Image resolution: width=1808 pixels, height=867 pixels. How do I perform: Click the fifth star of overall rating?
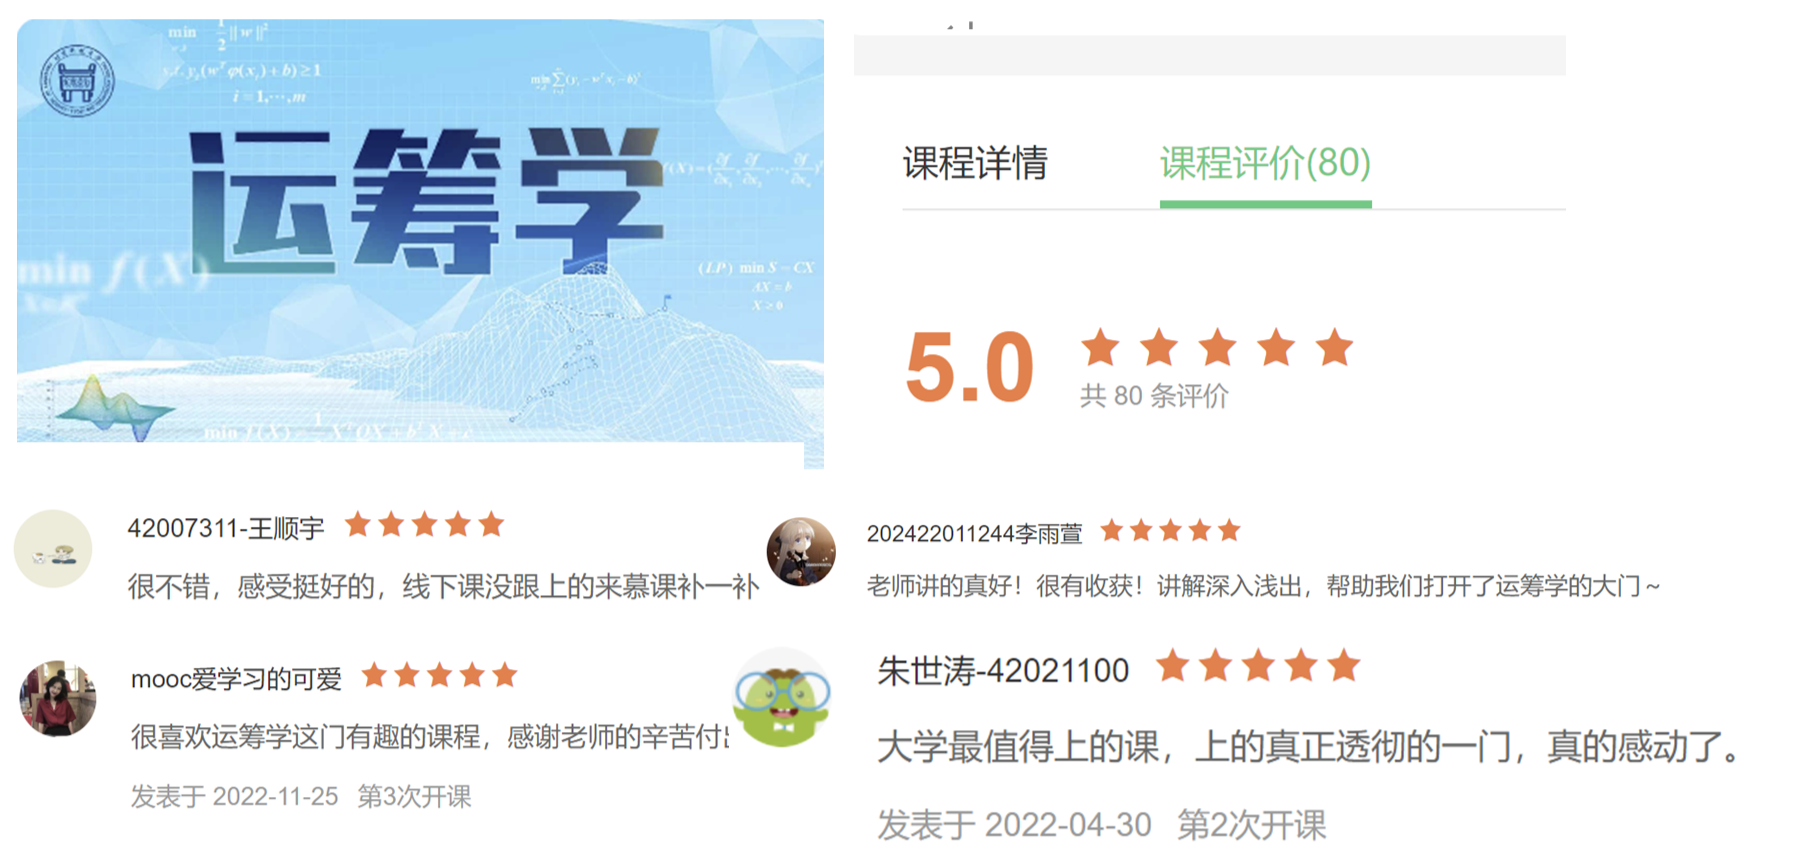(x=1334, y=348)
